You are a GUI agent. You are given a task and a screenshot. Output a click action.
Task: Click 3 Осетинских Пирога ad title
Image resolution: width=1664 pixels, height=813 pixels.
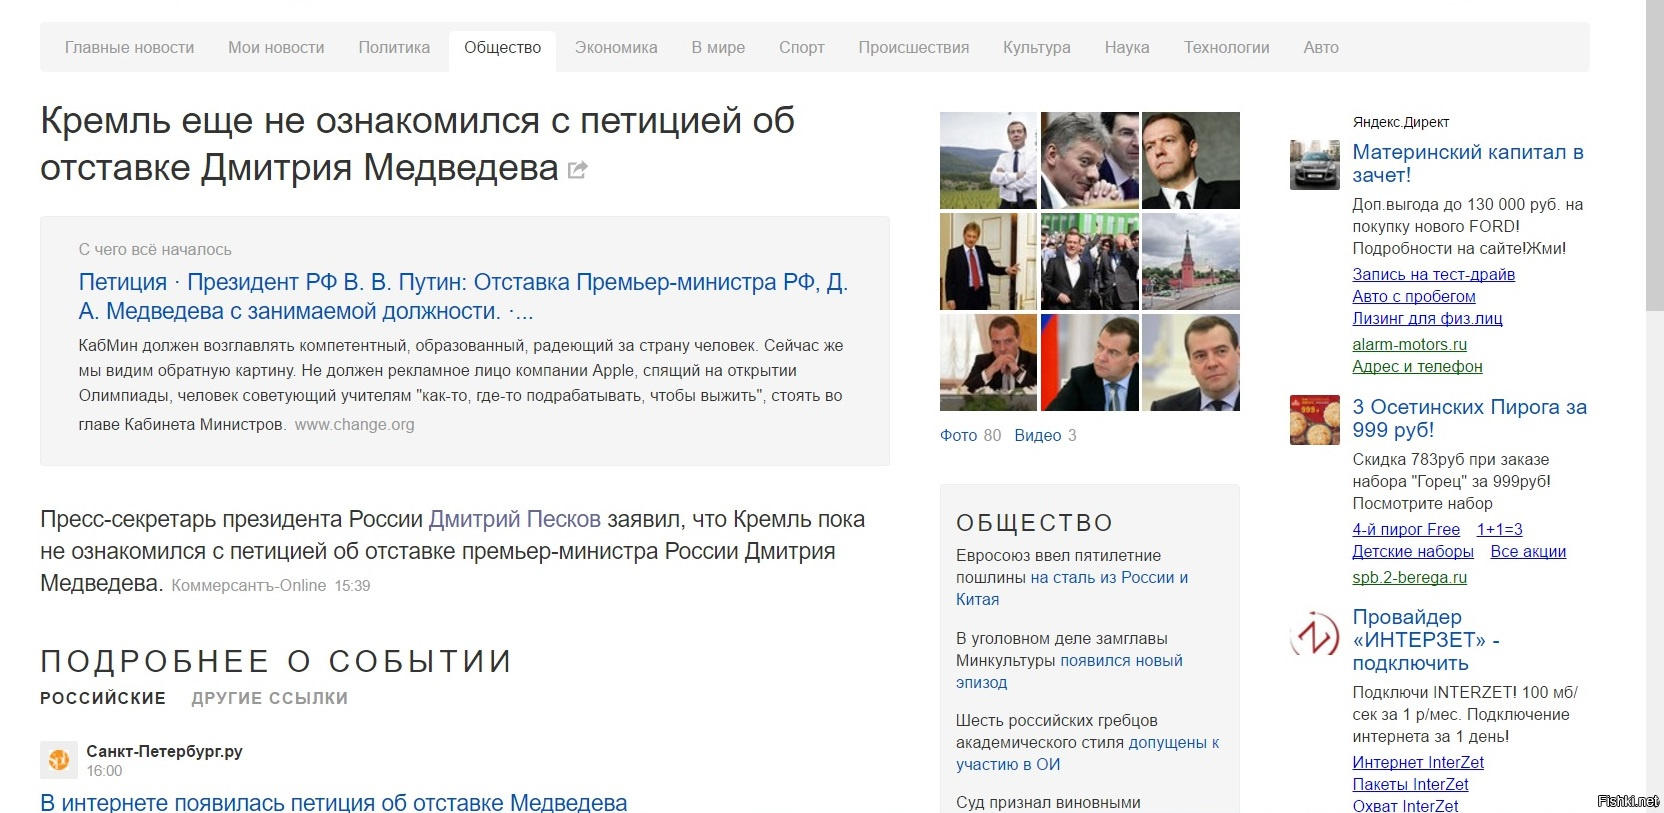coord(1469,418)
